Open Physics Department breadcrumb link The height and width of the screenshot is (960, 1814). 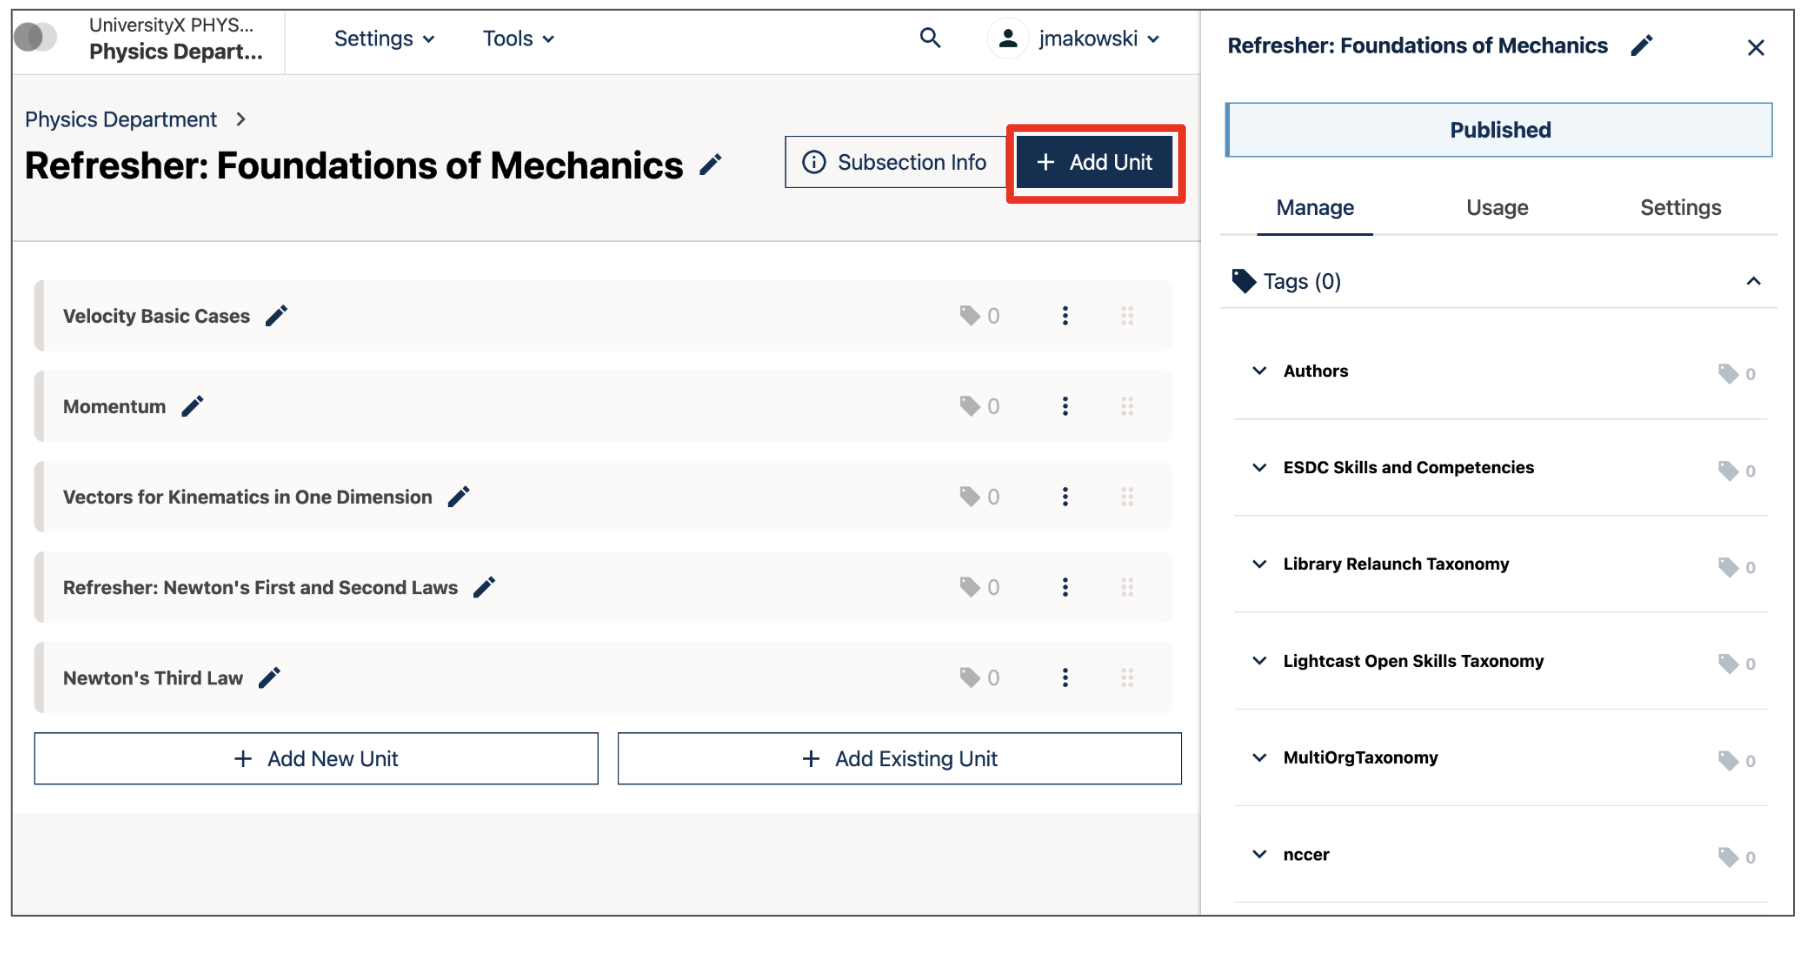[x=121, y=119]
